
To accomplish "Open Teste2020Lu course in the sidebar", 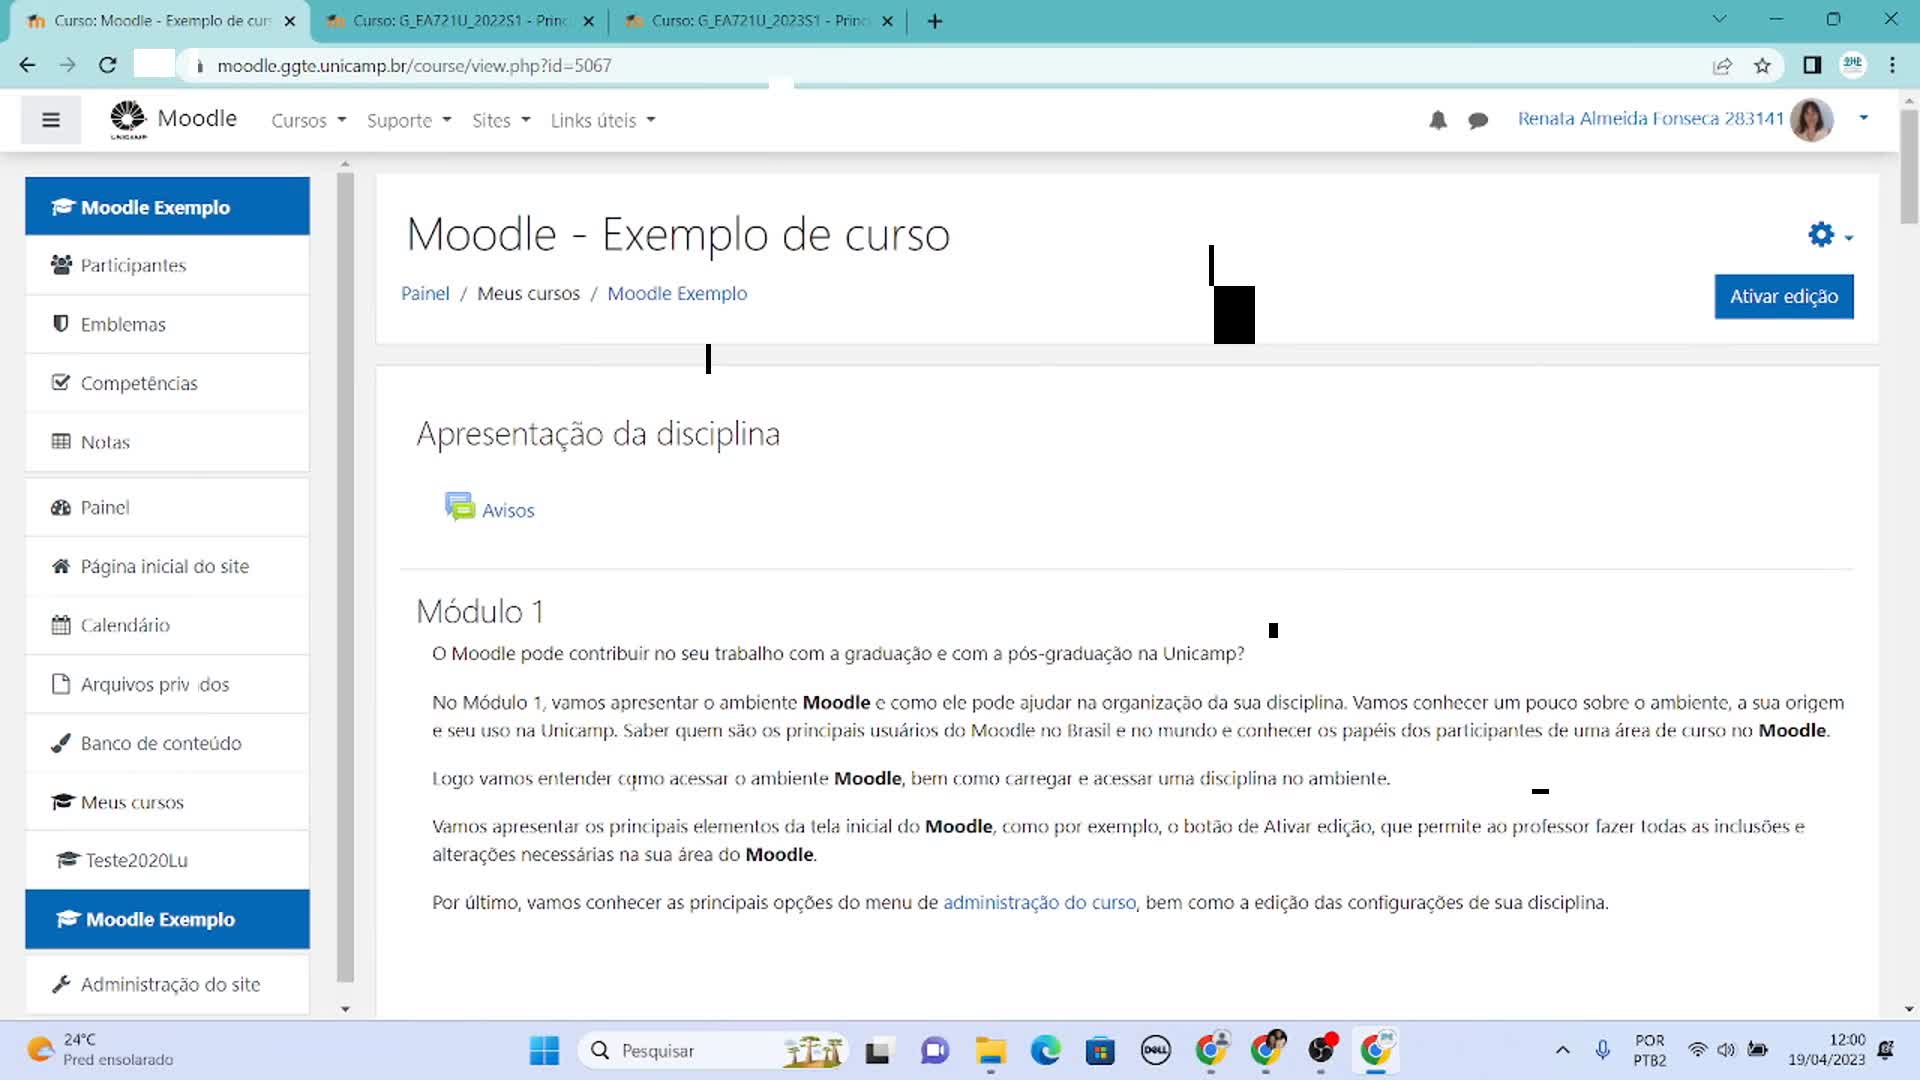I will (167, 860).
